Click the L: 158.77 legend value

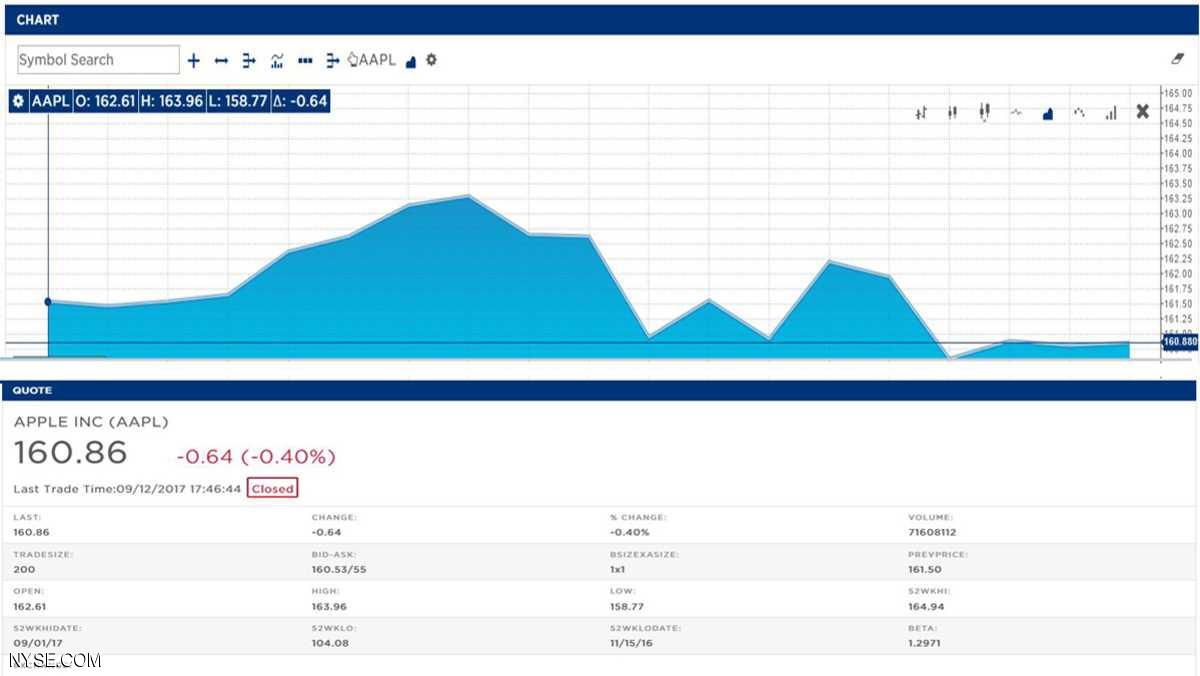[237, 101]
